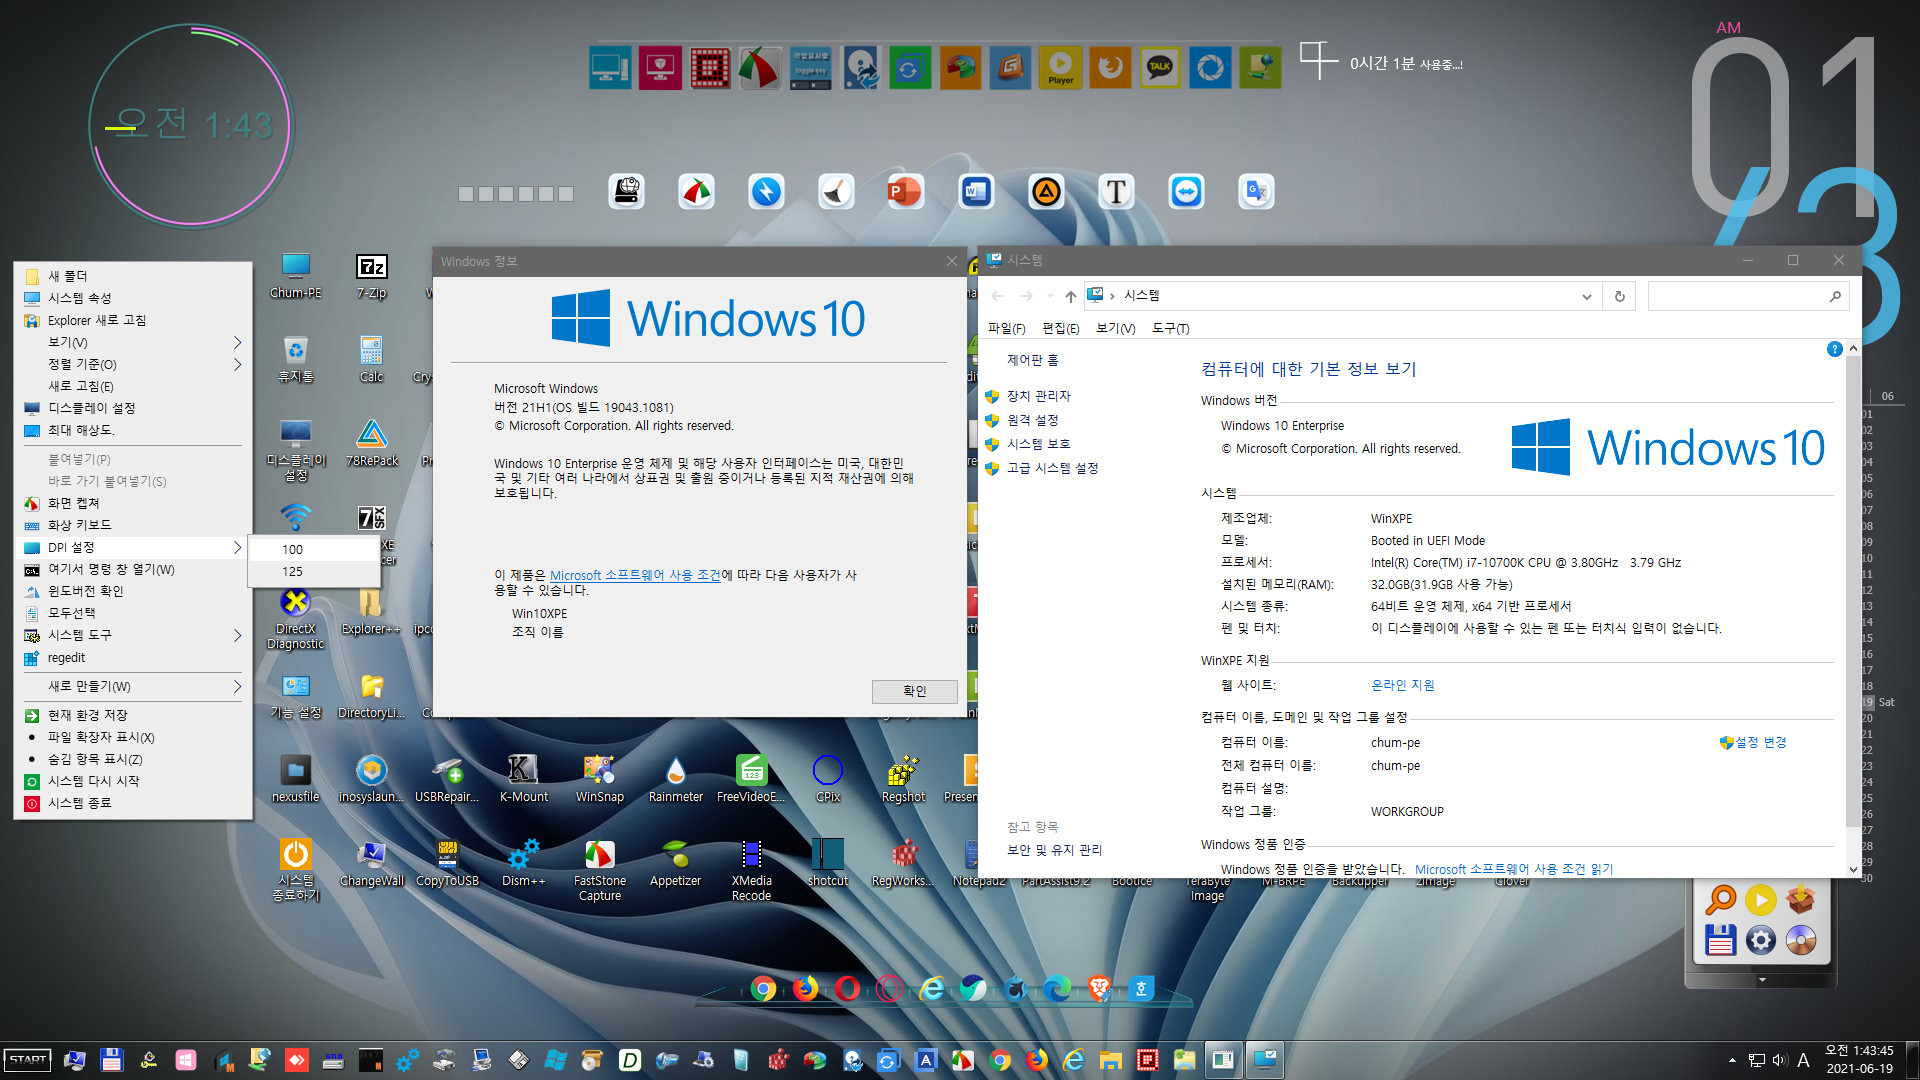The image size is (1920, 1080).
Task: Launch Rainmeter from the desktop
Action: pos(675,779)
